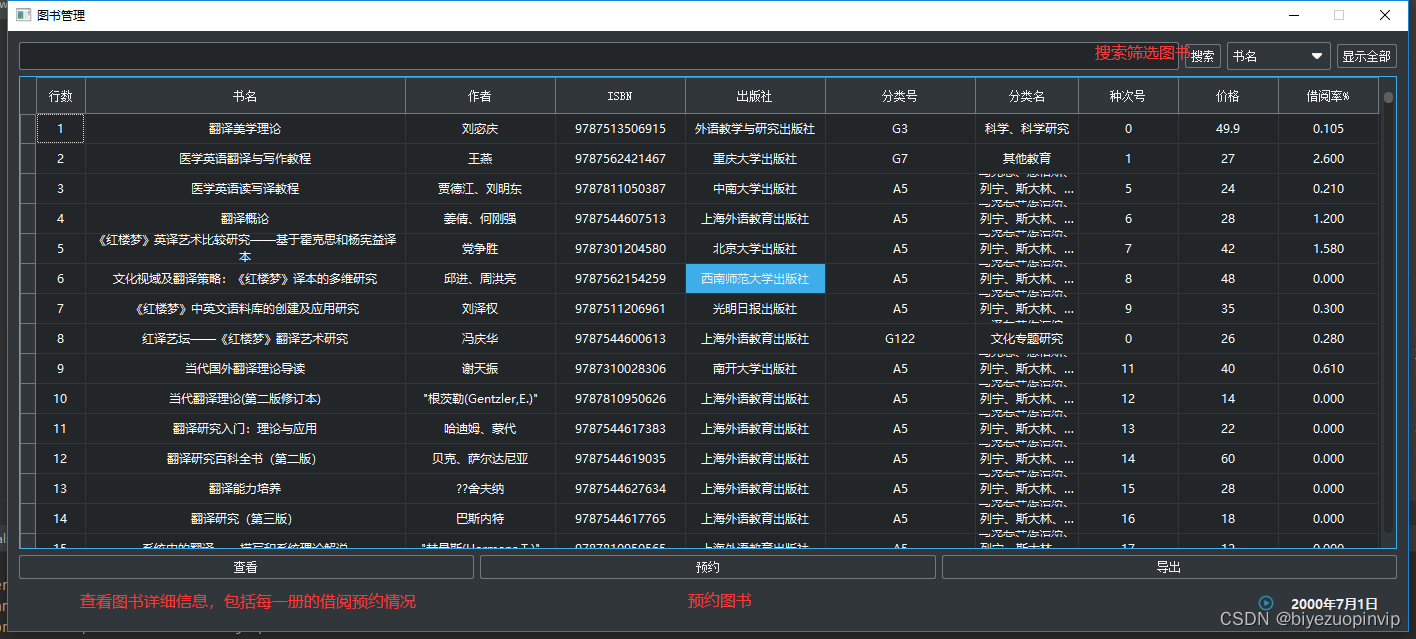Sort by the 书名 column header

[245, 96]
